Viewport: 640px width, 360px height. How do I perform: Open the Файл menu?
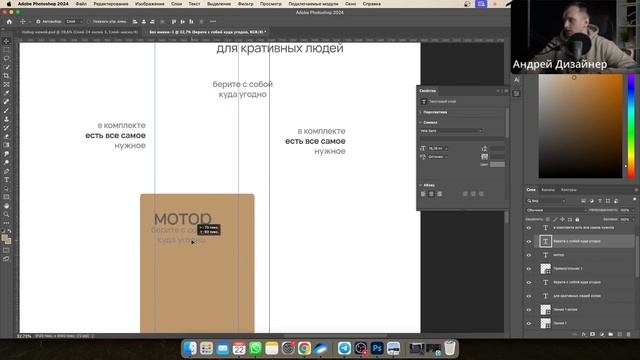81,4
